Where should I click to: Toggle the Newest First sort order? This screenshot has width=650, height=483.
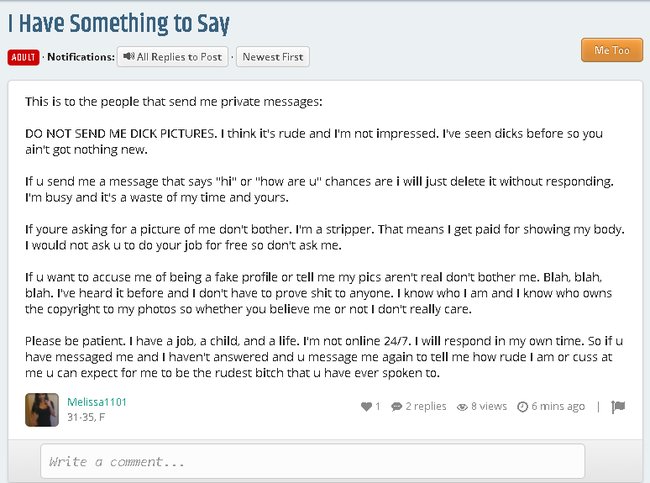click(x=273, y=57)
